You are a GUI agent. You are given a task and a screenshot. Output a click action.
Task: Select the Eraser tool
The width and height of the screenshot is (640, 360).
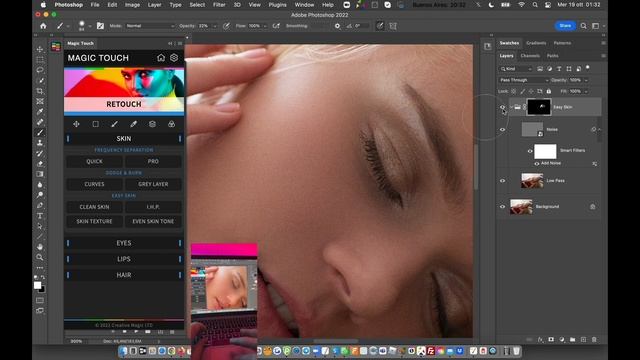point(40,163)
